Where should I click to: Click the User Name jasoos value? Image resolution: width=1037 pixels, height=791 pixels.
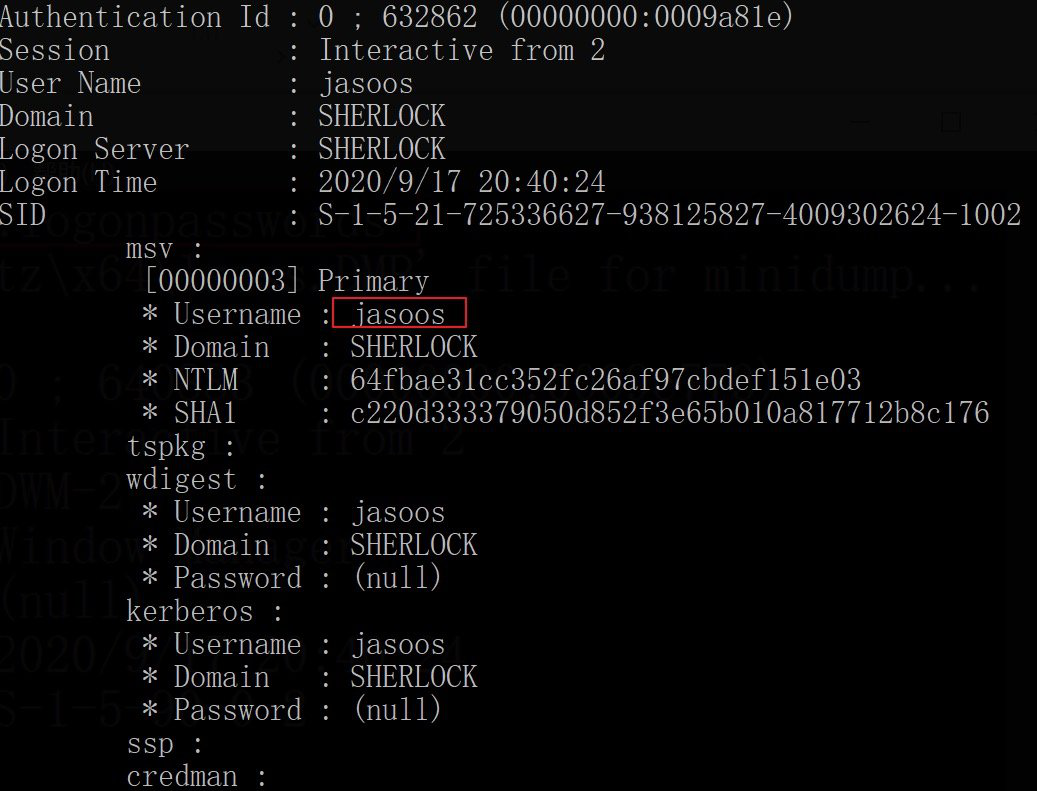click(x=365, y=83)
